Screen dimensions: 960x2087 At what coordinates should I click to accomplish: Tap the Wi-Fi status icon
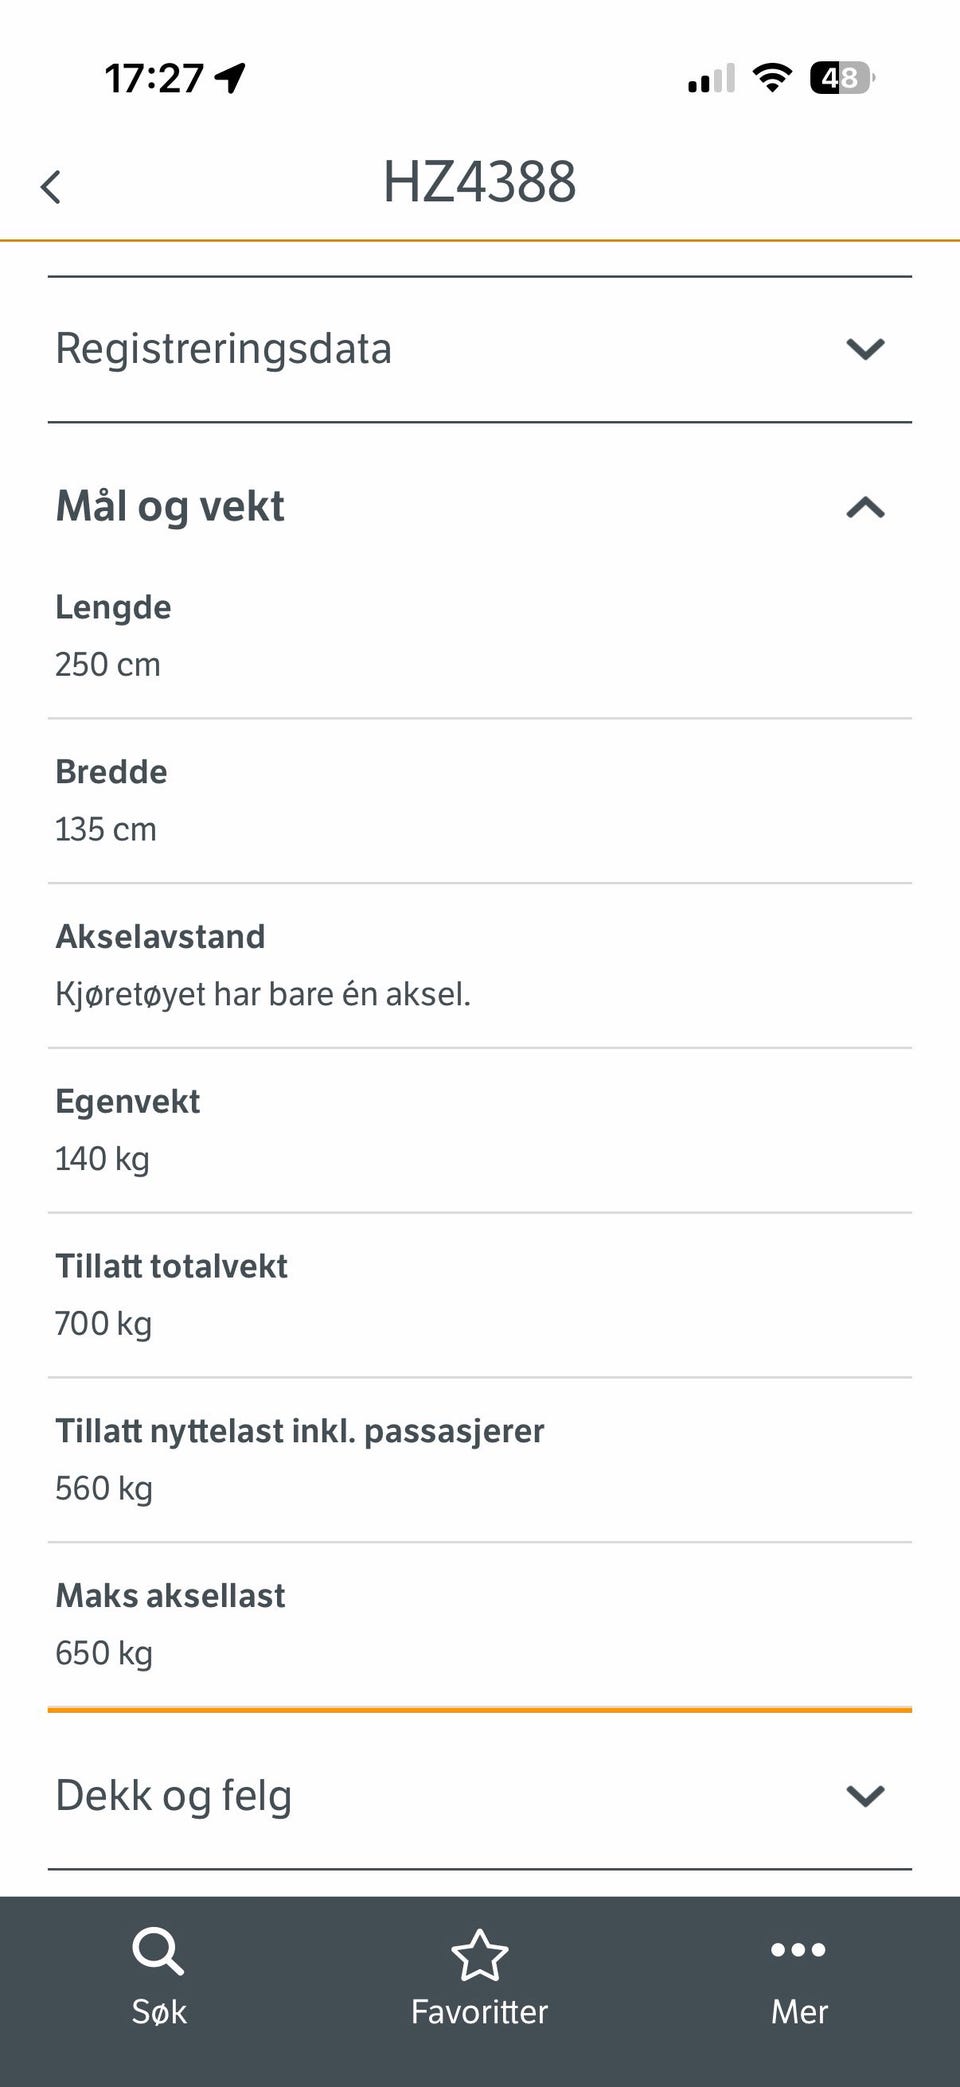click(x=772, y=78)
